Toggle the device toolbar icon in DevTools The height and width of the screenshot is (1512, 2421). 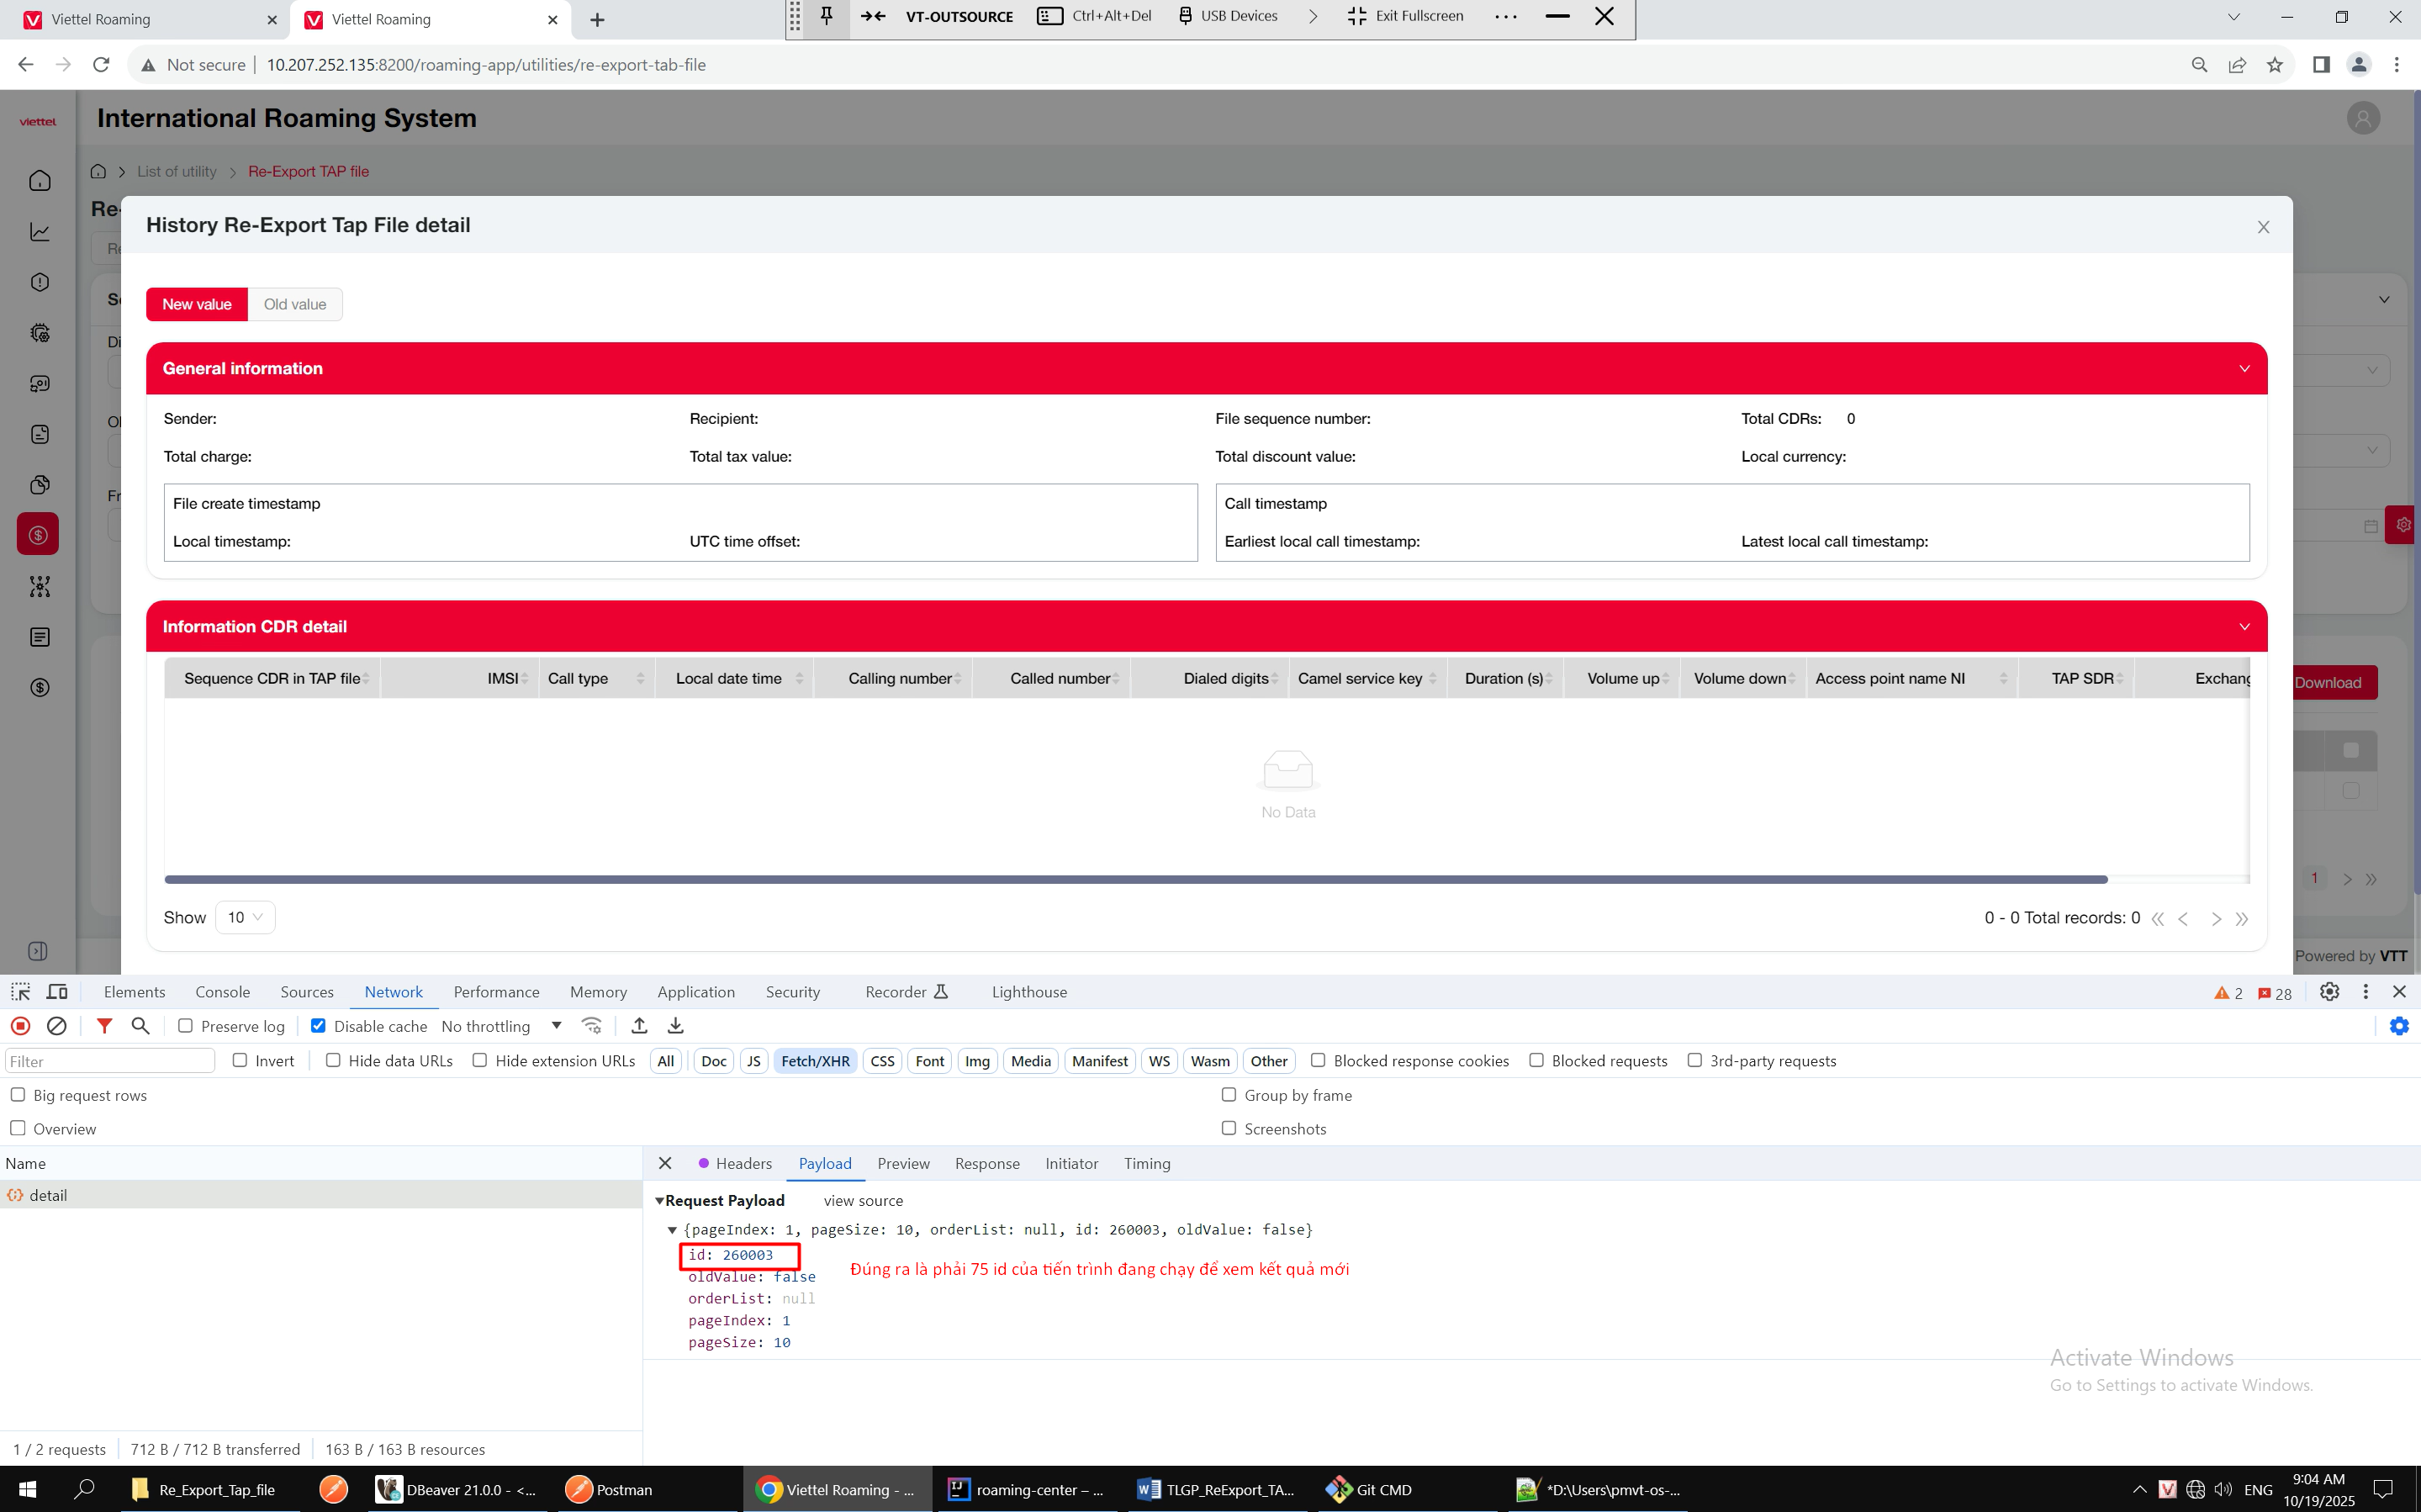57,992
